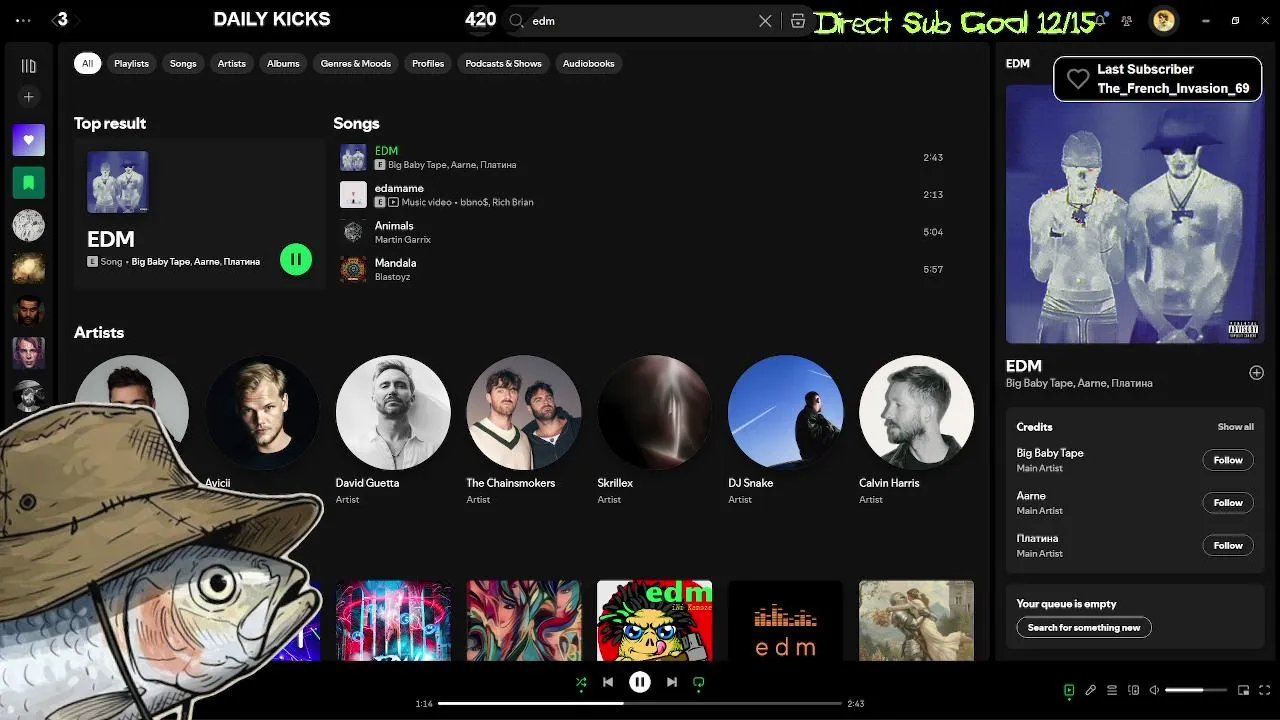Filter results by Genres & Moods

(x=356, y=63)
